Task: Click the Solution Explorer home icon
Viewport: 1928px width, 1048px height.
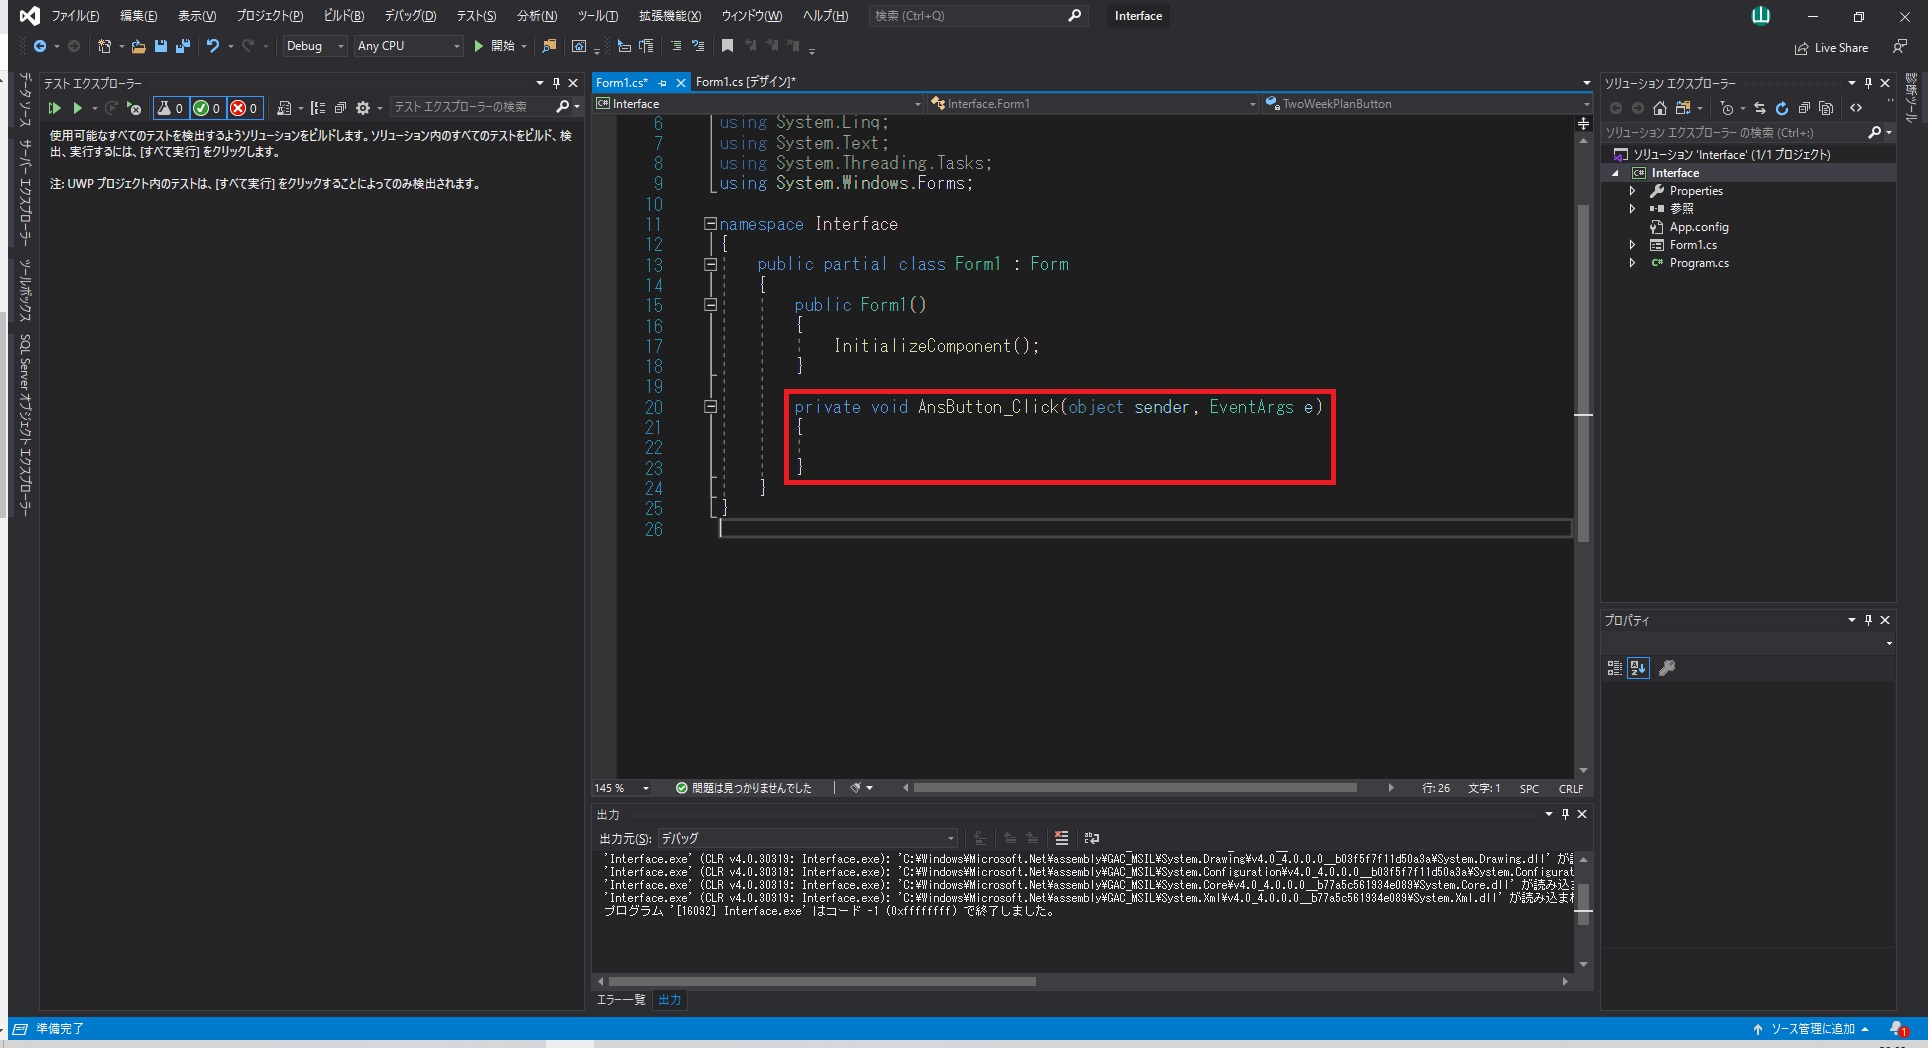Action: [x=1660, y=108]
